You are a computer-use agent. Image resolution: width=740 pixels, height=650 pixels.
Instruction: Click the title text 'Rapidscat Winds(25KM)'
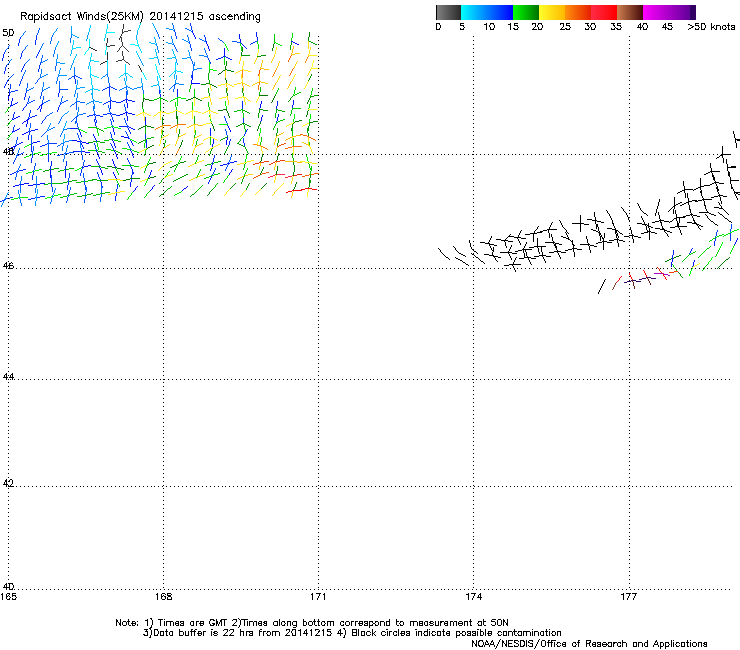pyautogui.click(x=82, y=17)
